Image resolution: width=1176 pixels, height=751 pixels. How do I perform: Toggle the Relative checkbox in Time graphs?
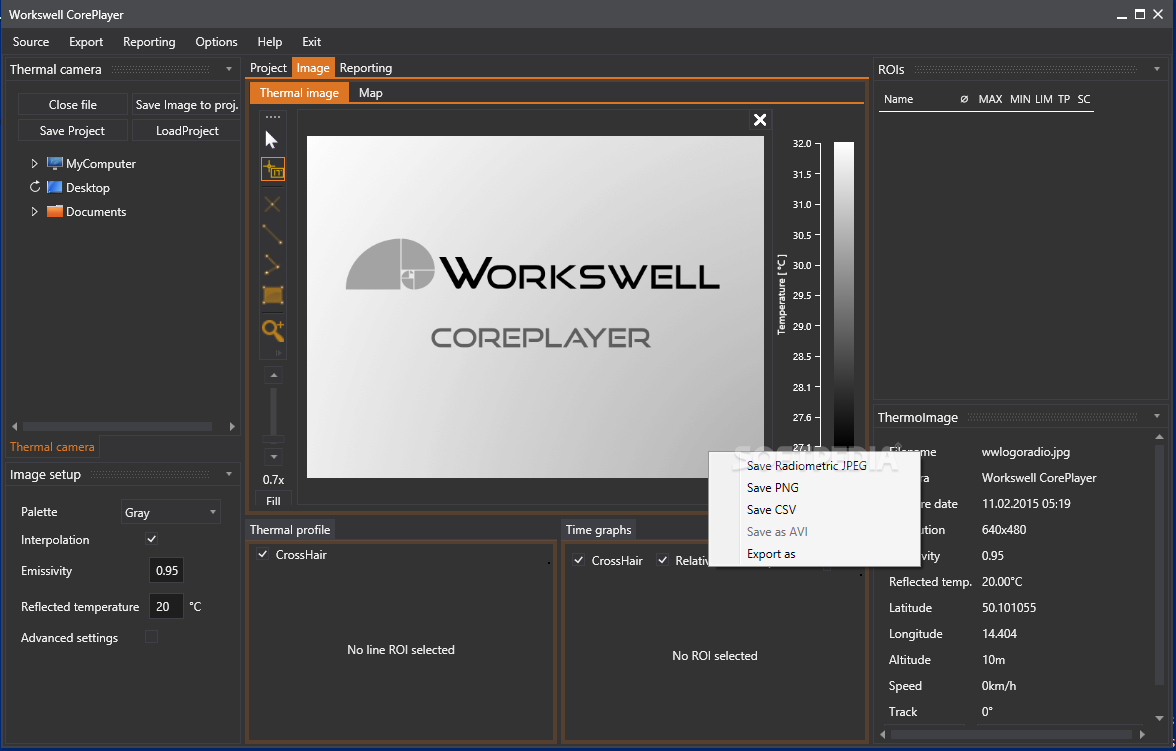pyautogui.click(x=662, y=560)
